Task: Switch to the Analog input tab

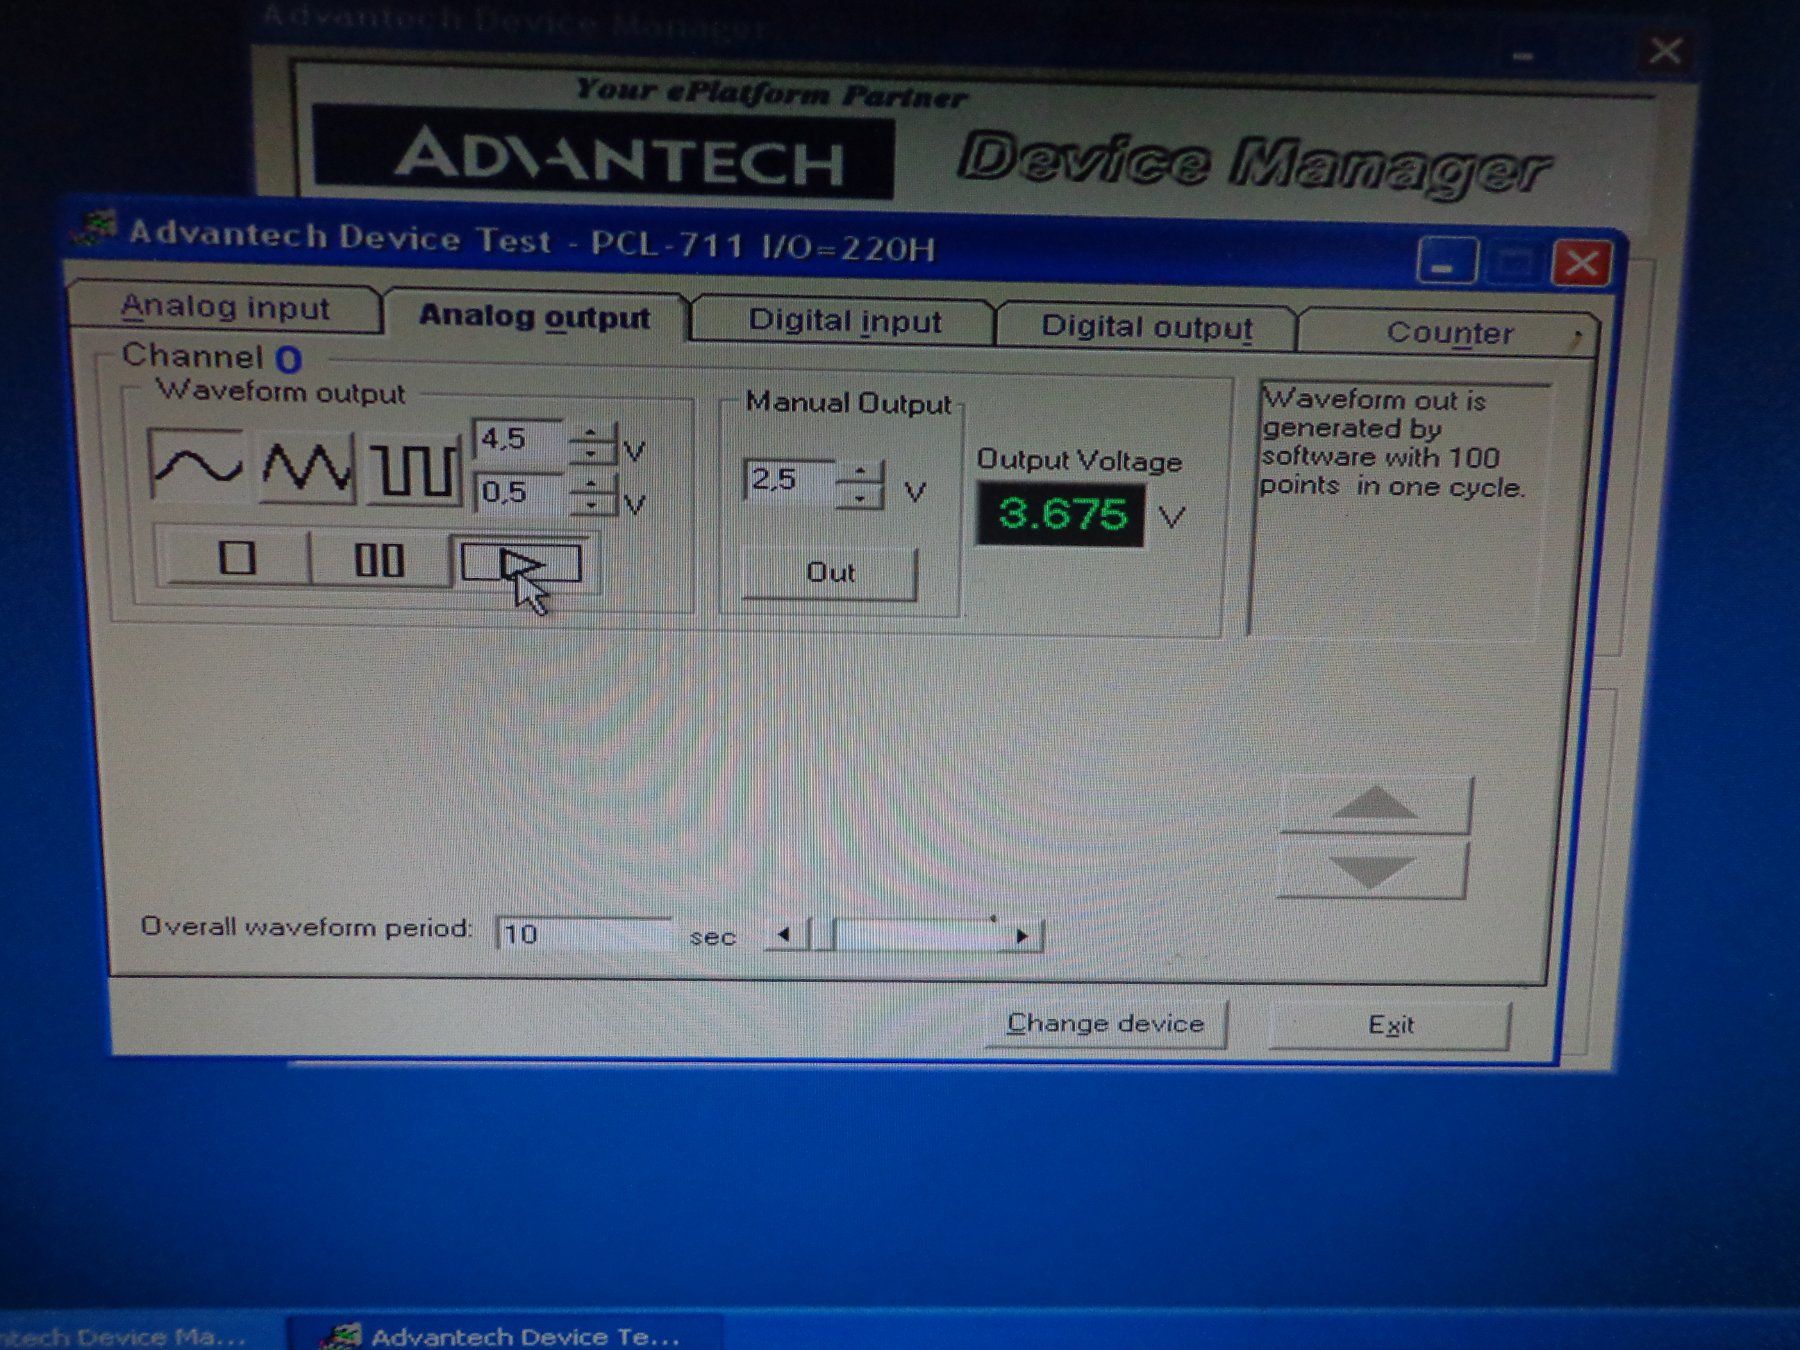Action: (225, 307)
